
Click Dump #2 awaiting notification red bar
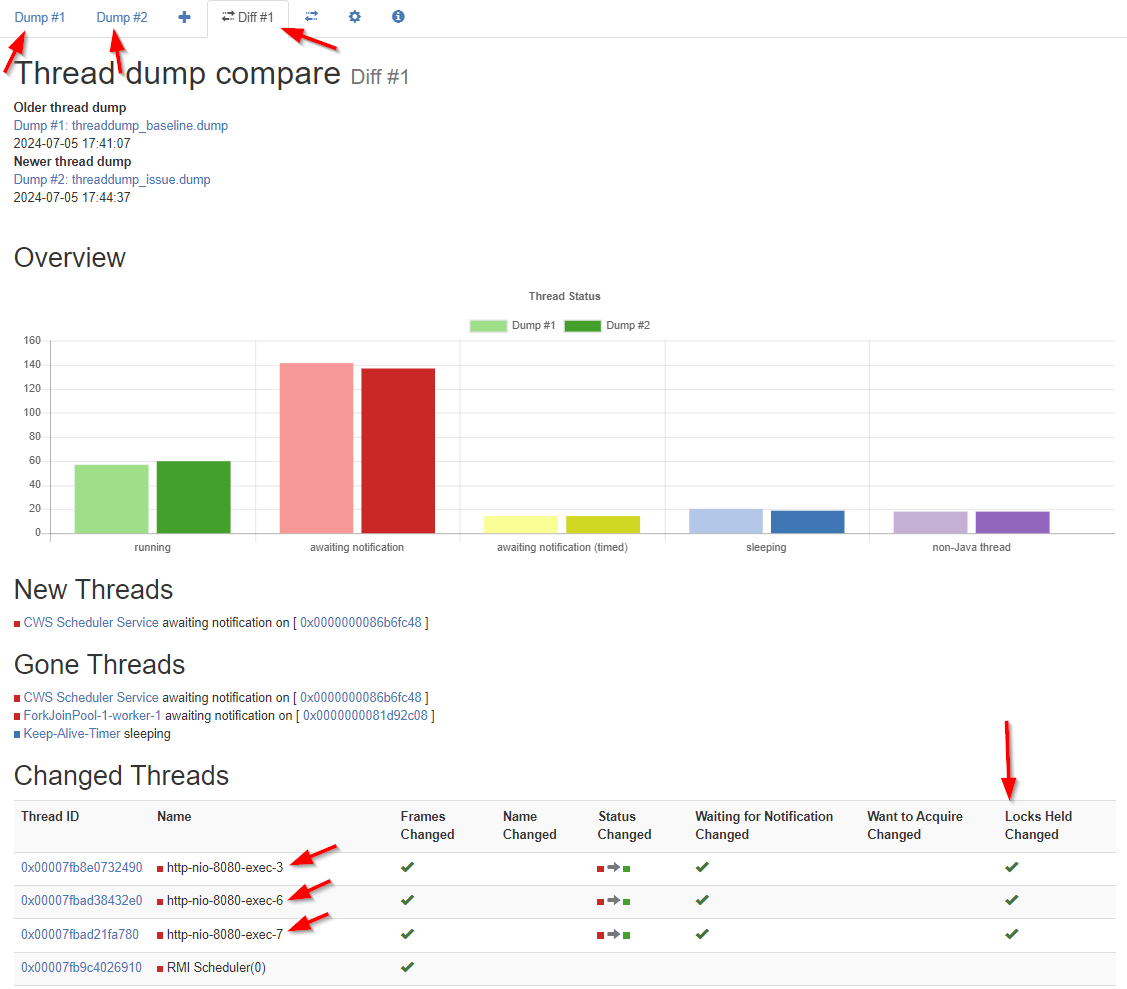[398, 450]
